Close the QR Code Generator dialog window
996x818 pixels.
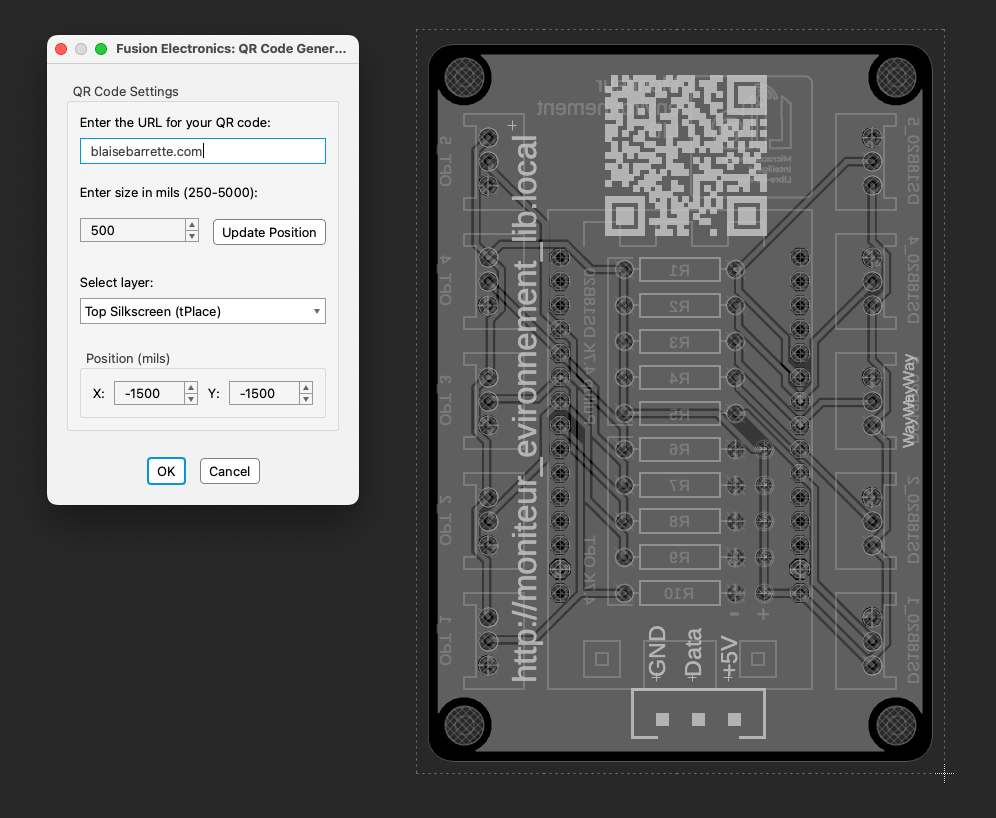(61, 49)
